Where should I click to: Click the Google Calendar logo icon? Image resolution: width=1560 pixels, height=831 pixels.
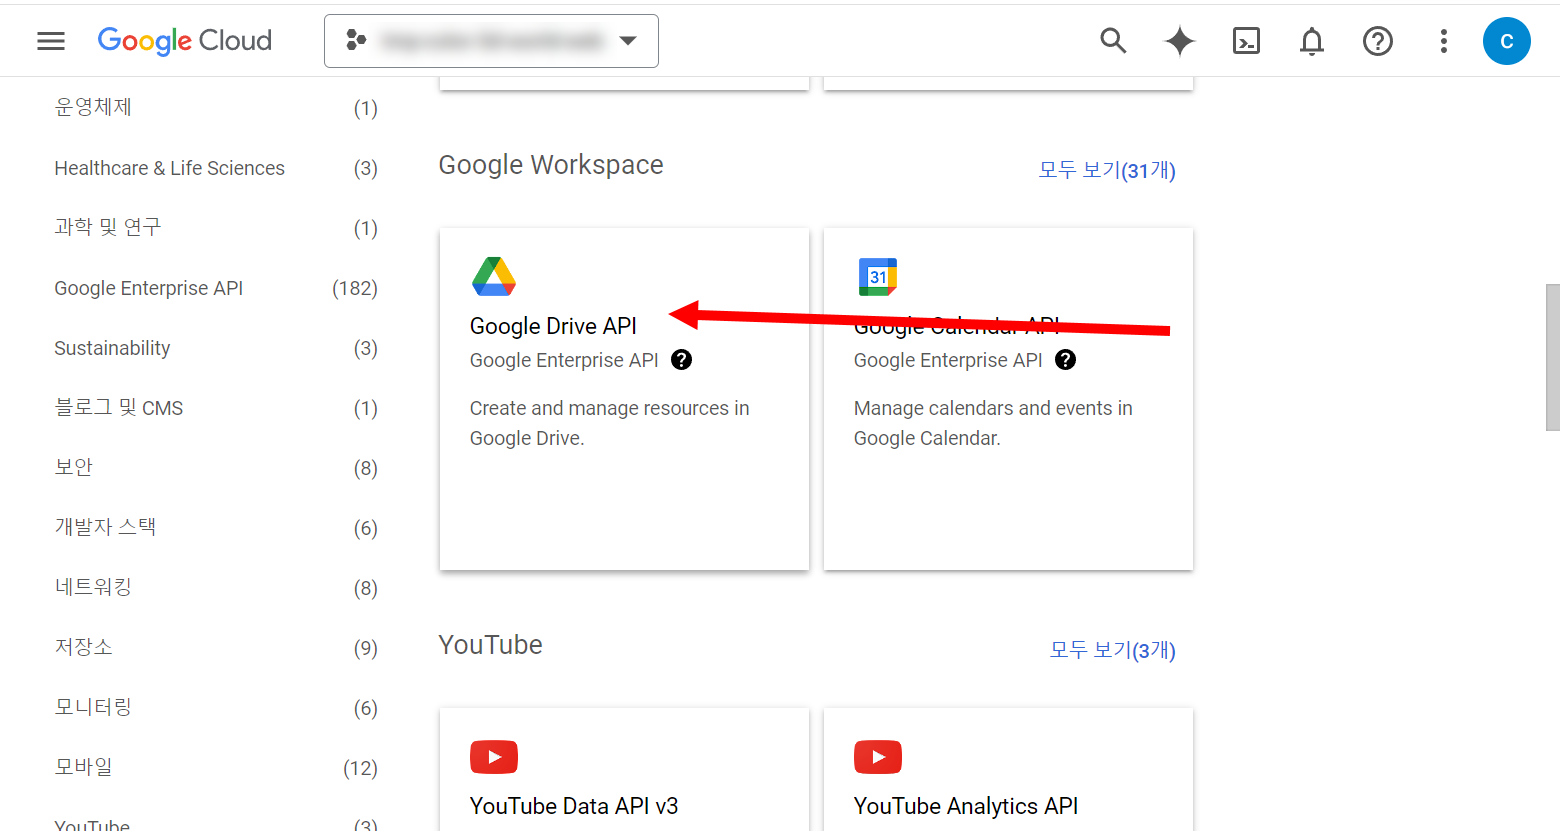878,276
